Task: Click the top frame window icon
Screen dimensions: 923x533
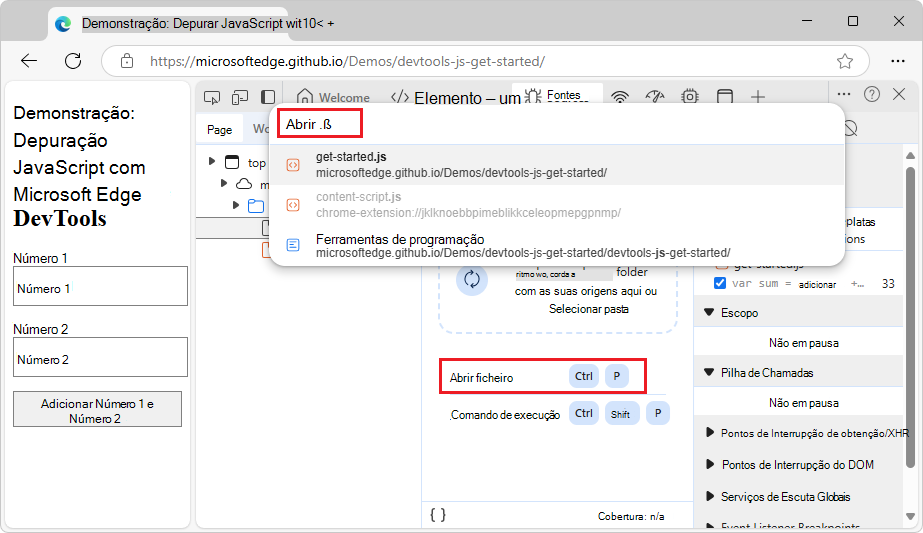Action: click(x=233, y=161)
